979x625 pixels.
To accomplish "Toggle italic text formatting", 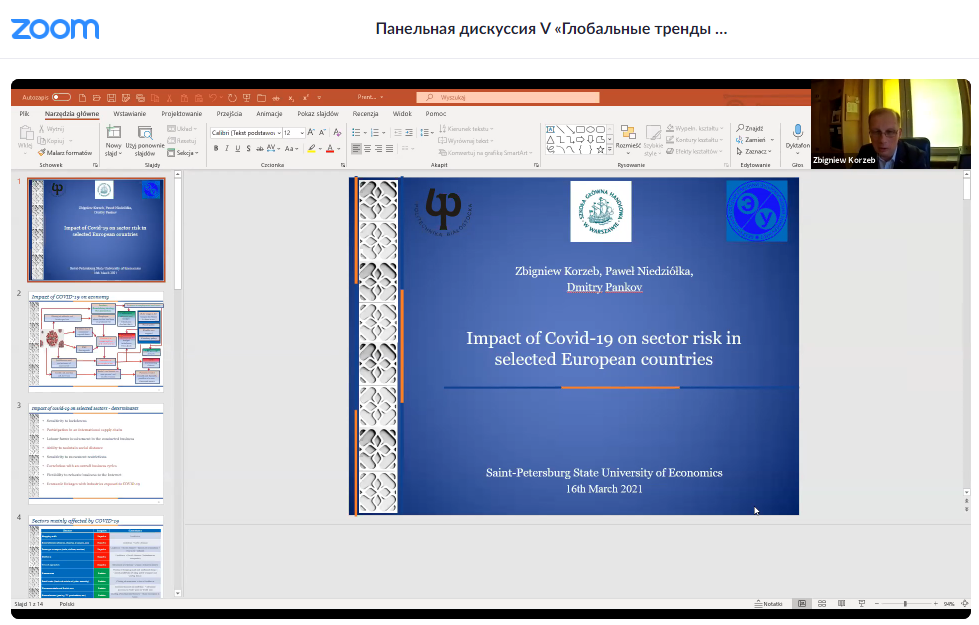I will click(227, 148).
